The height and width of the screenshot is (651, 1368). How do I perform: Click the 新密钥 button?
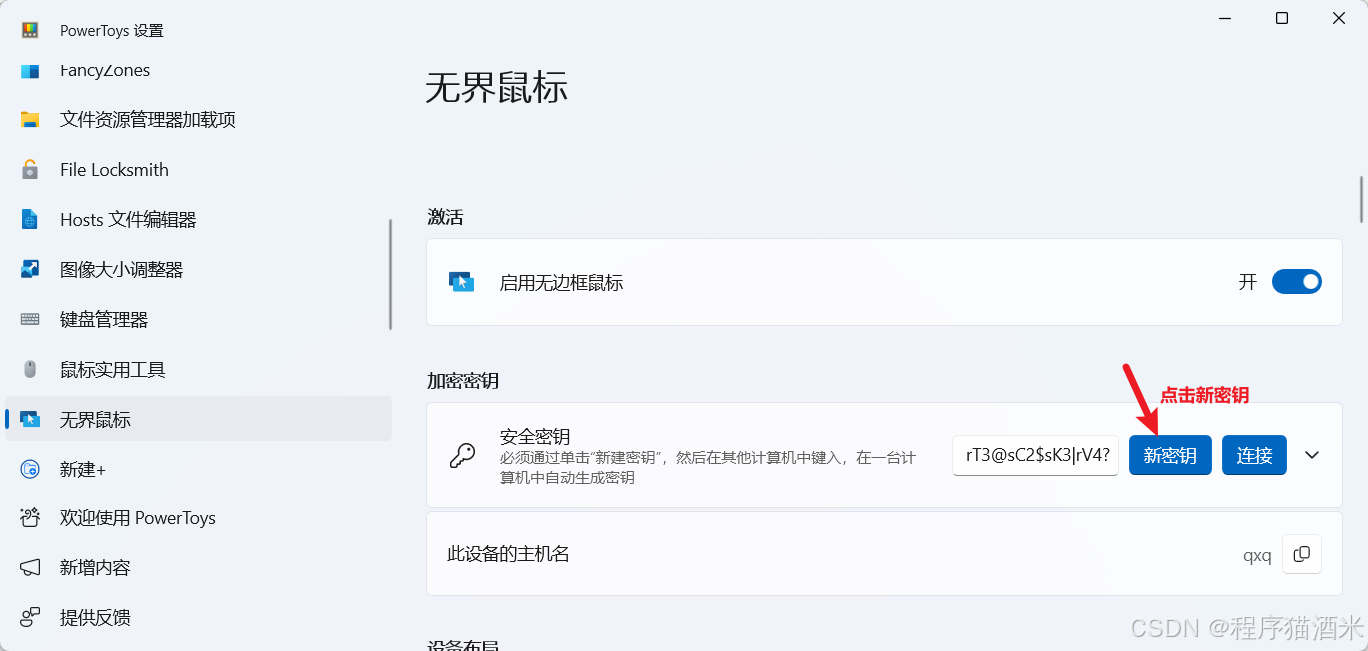1170,456
